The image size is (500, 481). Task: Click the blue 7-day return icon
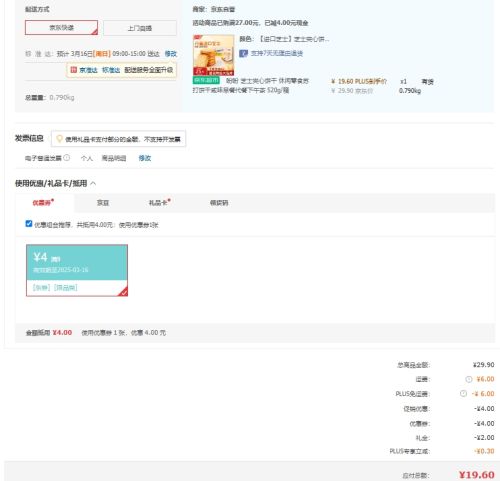(243, 53)
